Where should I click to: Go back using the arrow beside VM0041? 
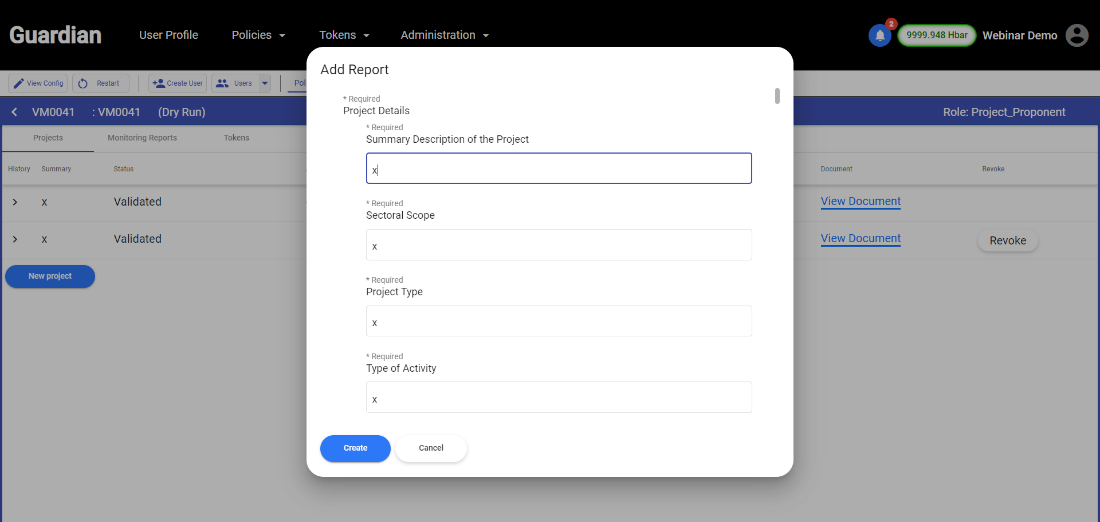[15, 112]
